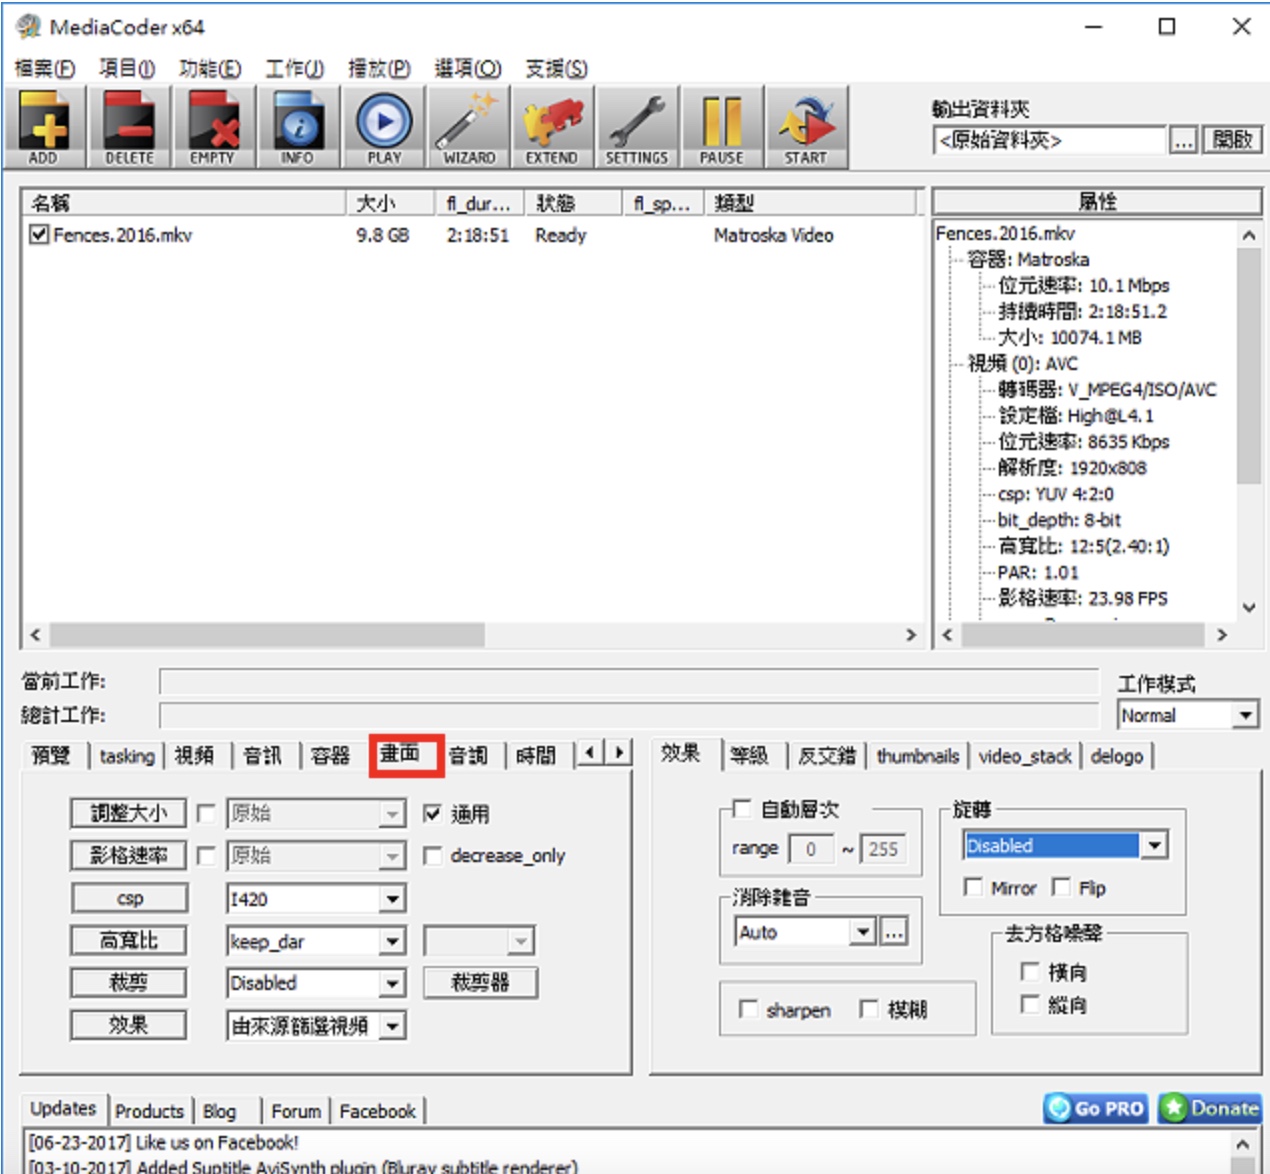Switch to the 視頻 tab

(x=194, y=756)
